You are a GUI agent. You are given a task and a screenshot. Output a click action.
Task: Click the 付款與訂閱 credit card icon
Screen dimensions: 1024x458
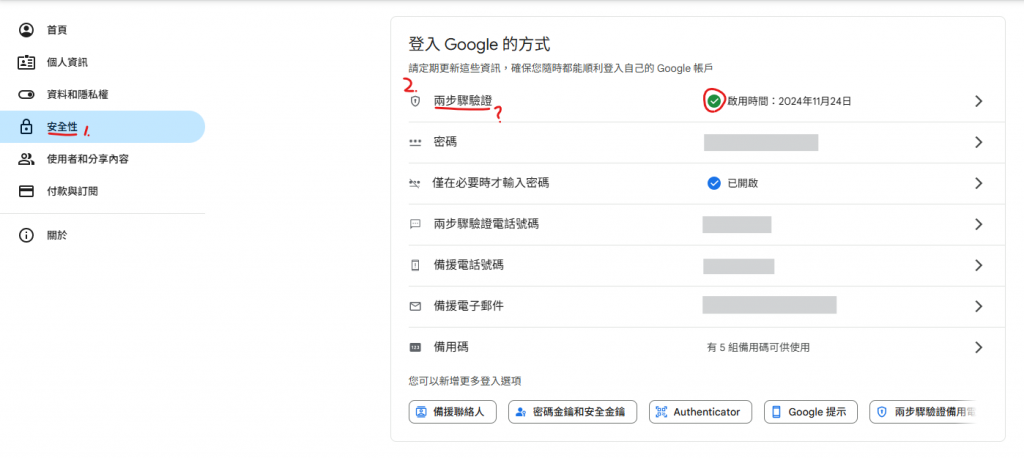[26, 191]
